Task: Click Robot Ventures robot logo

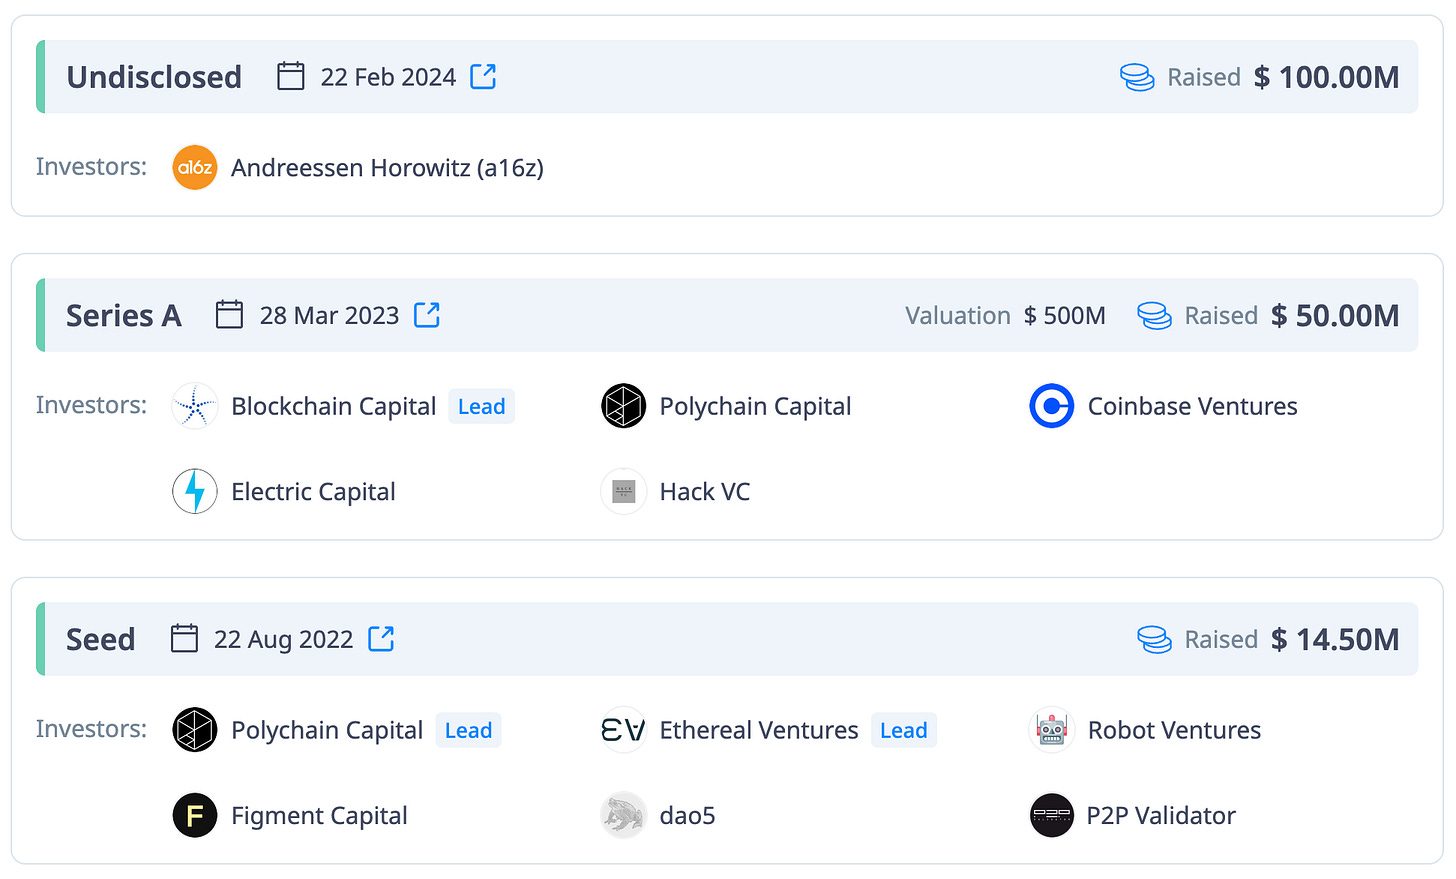Action: [x=1051, y=730]
